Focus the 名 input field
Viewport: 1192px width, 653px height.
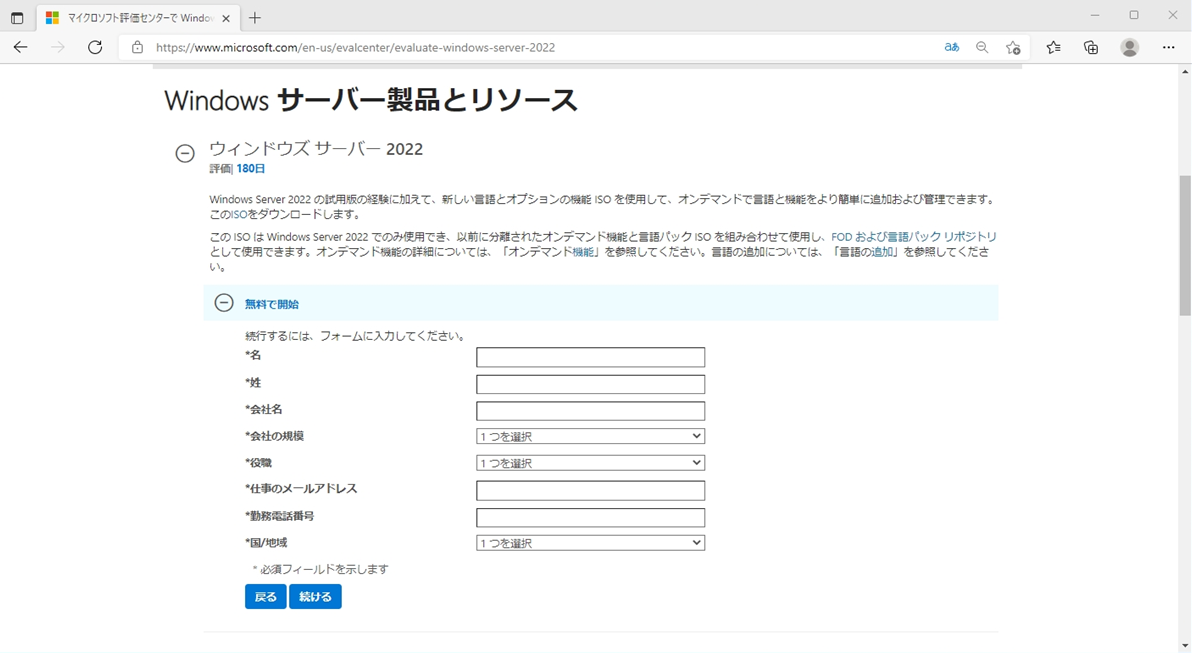(591, 357)
